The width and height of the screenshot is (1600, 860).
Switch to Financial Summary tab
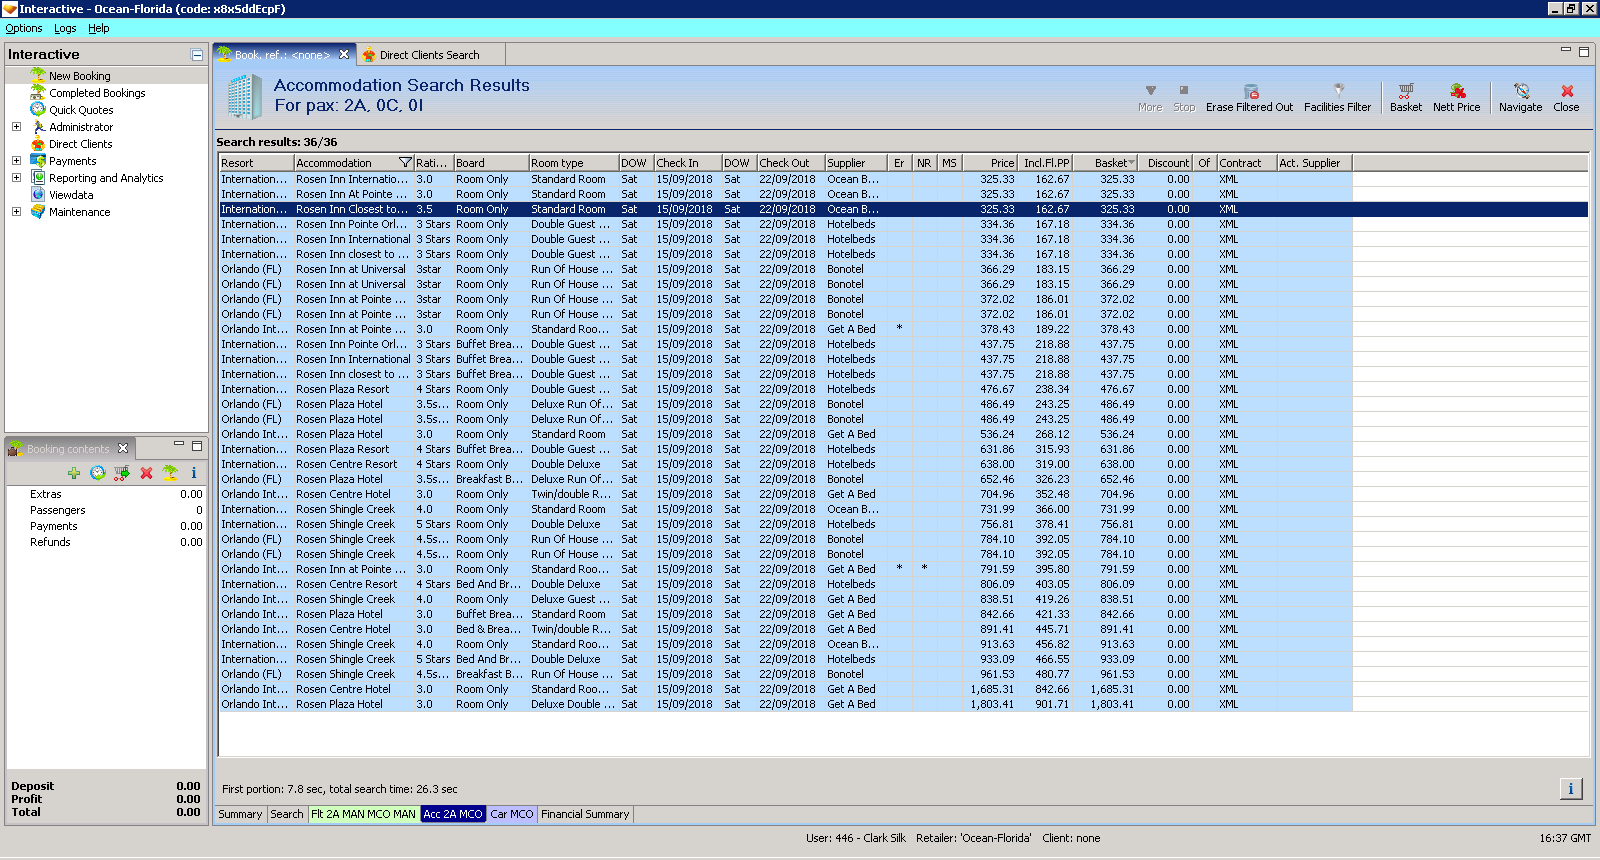click(x=585, y=814)
